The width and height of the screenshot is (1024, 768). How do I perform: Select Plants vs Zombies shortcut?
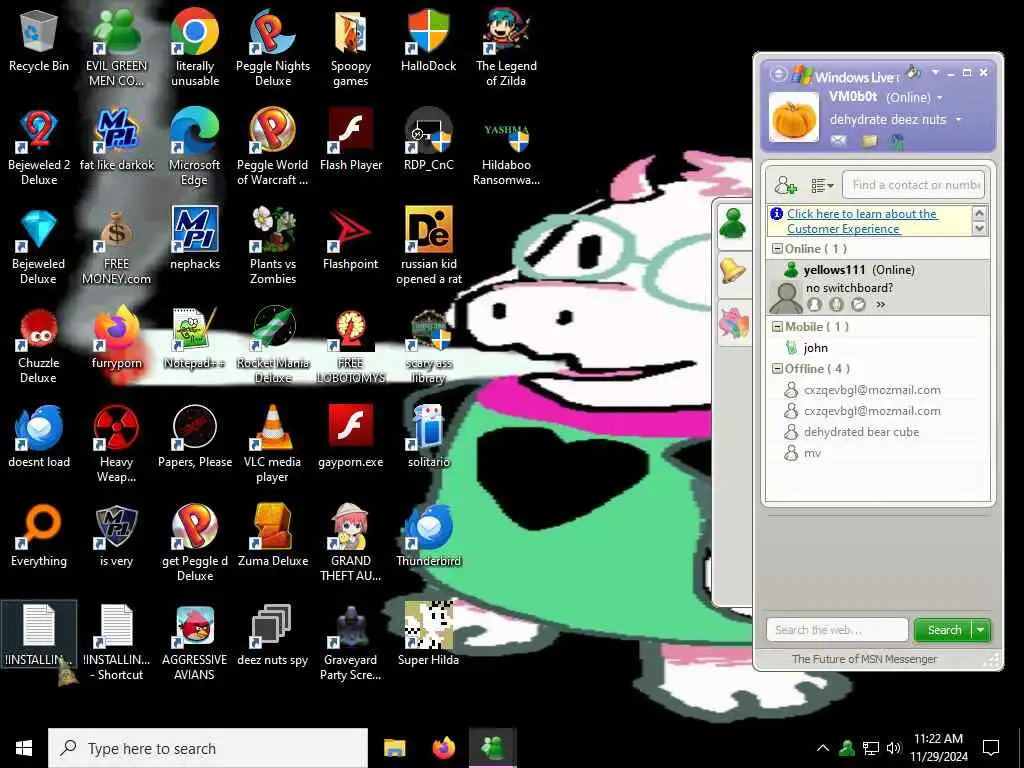[273, 246]
